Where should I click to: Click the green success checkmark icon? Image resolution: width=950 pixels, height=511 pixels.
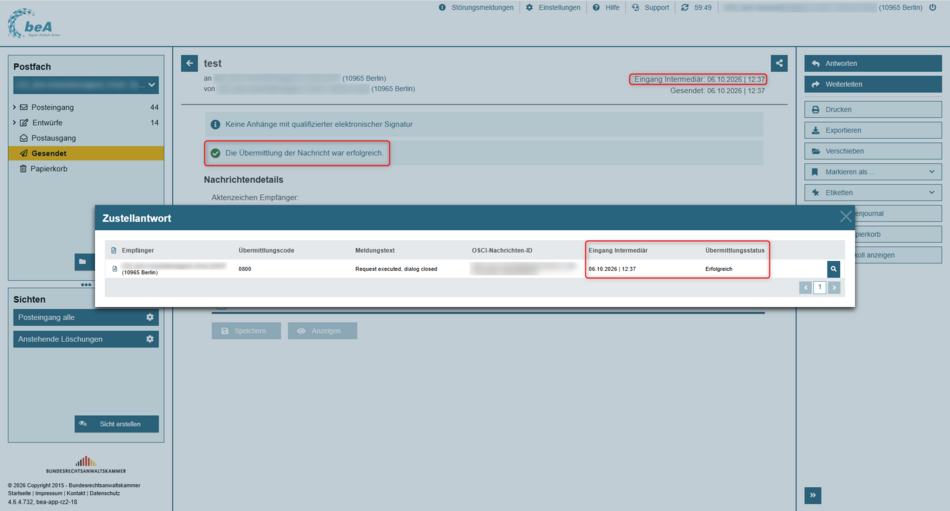[x=215, y=153]
